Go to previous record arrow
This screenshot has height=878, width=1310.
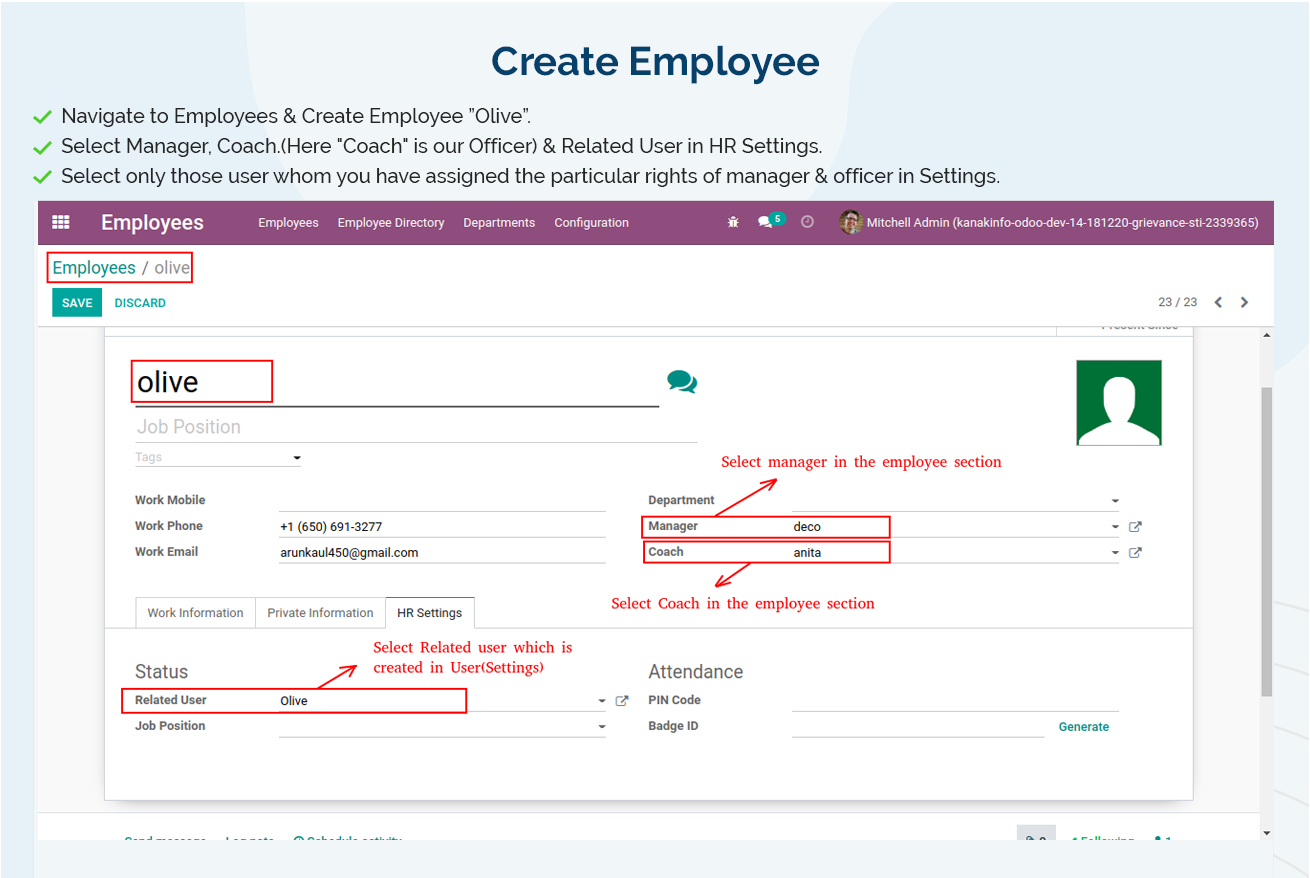[x=1218, y=302]
